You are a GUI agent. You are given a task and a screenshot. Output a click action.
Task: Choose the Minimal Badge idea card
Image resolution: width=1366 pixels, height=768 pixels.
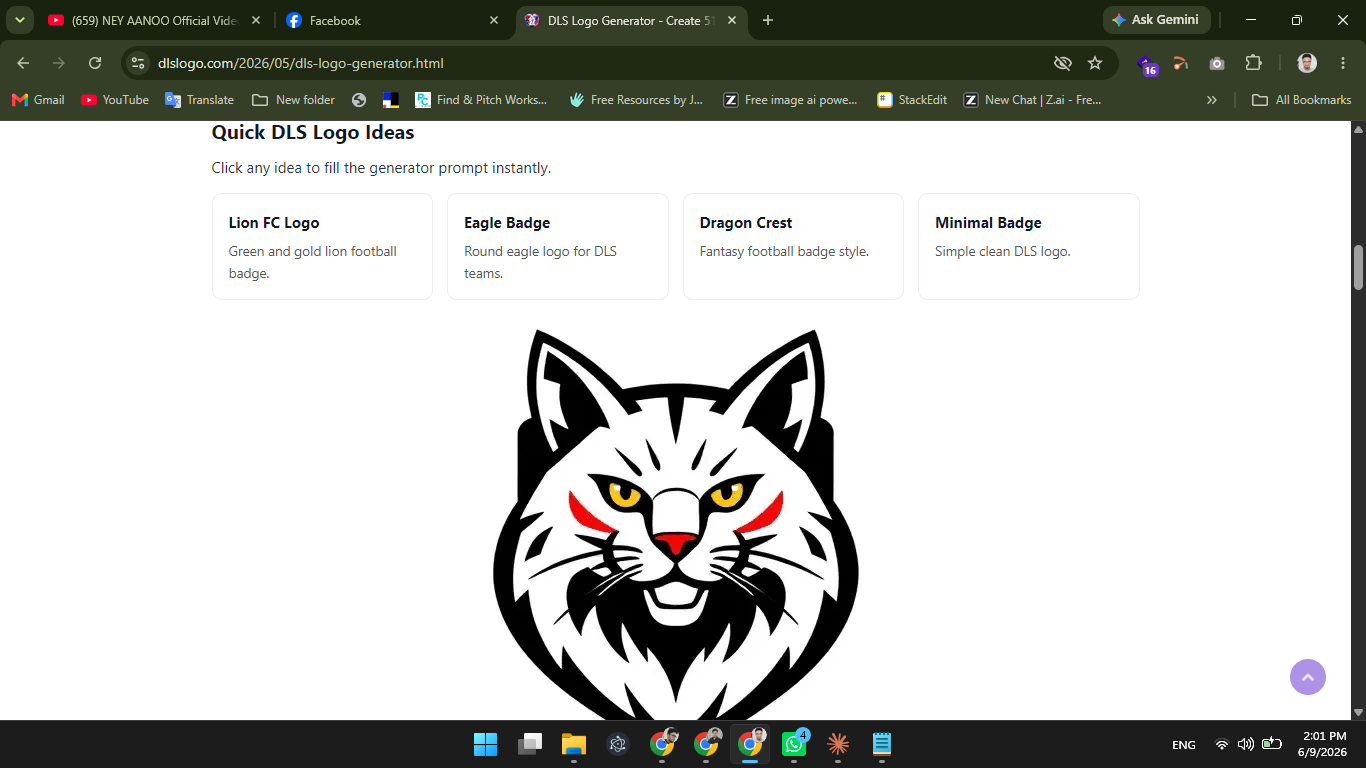pyautogui.click(x=1029, y=246)
